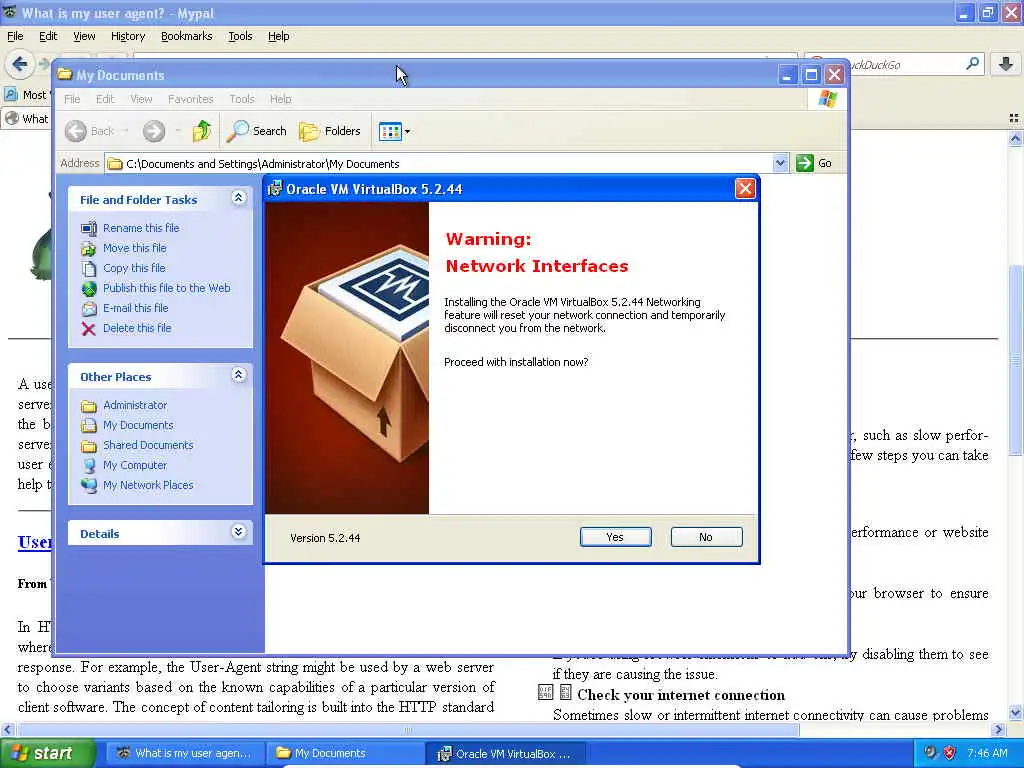1024x768 pixels.
Task: Click the Search magnifier in Explorer toolbar
Action: tap(257, 131)
